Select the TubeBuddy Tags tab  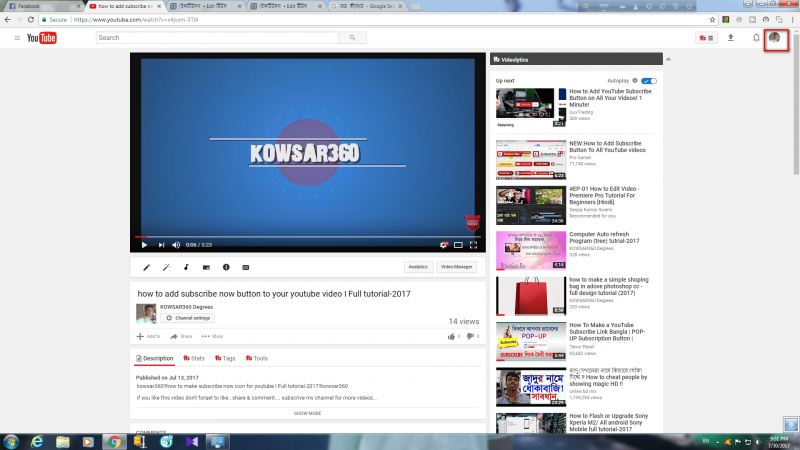(225, 359)
